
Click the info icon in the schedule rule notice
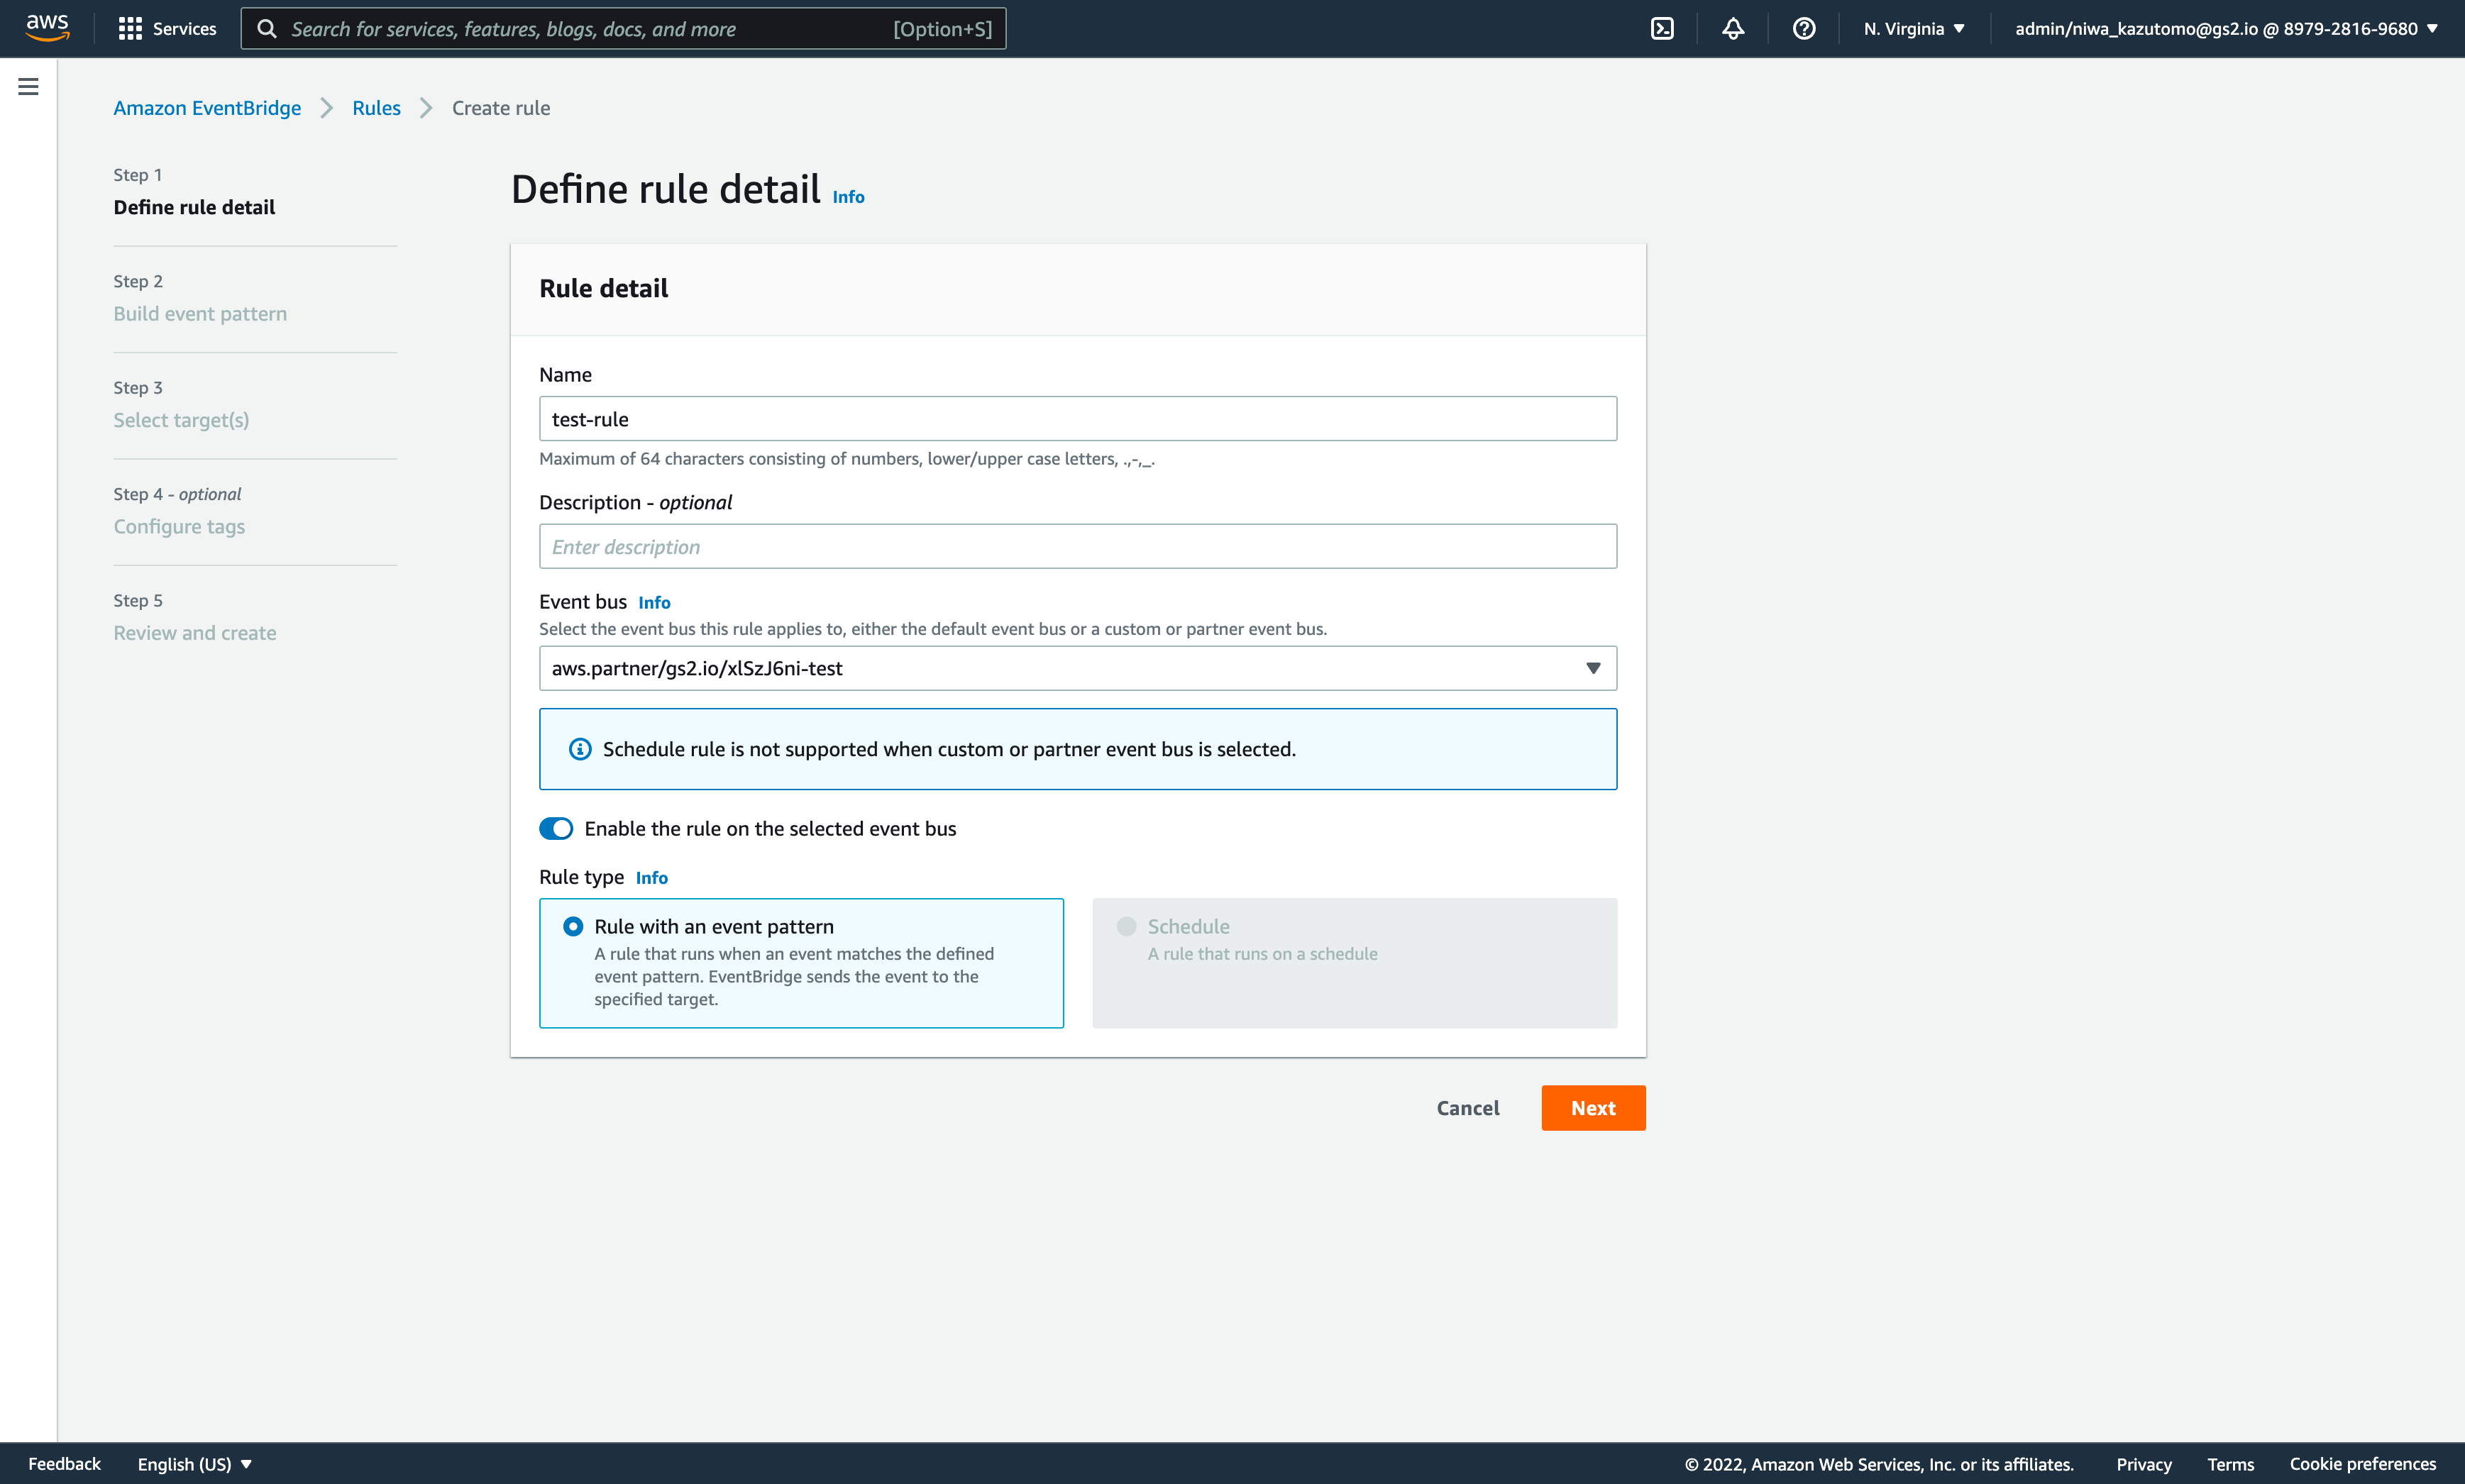(x=580, y=749)
